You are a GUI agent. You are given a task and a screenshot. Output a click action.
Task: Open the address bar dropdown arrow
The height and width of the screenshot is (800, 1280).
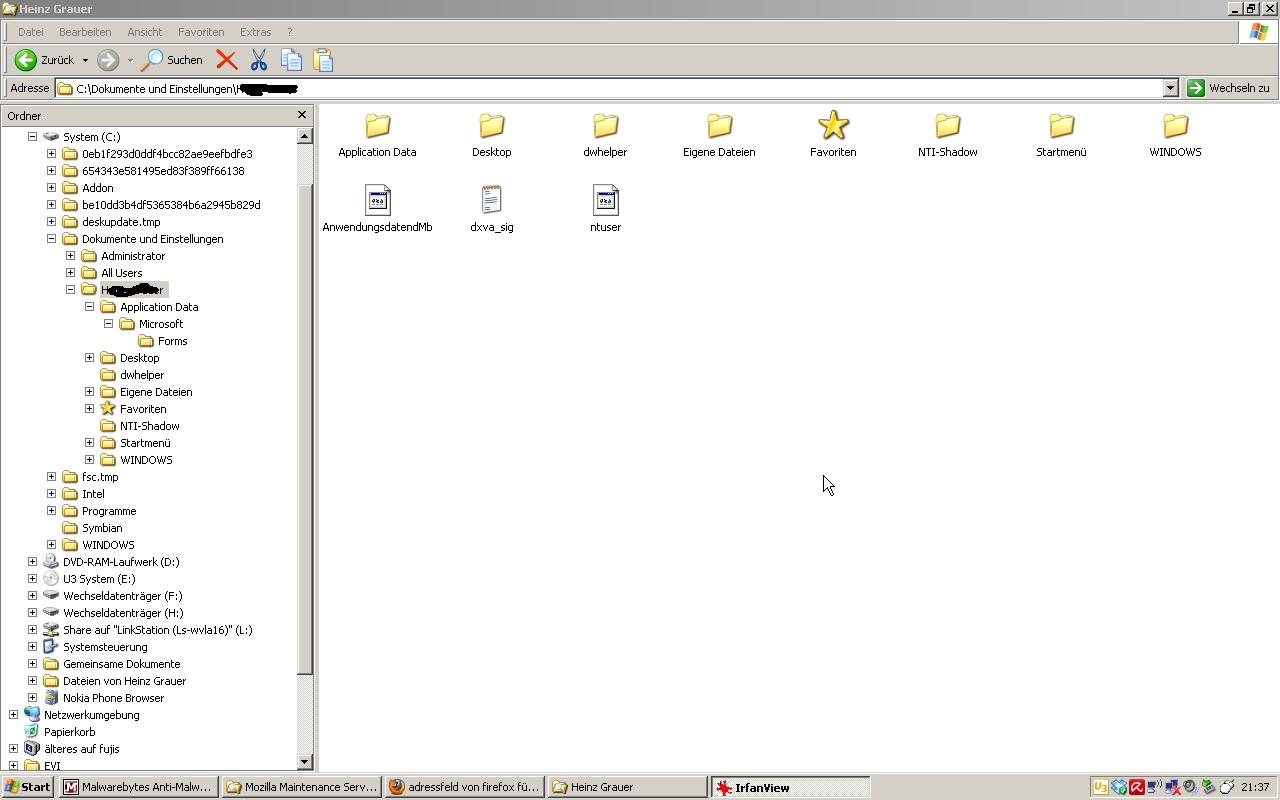pyautogui.click(x=1170, y=88)
